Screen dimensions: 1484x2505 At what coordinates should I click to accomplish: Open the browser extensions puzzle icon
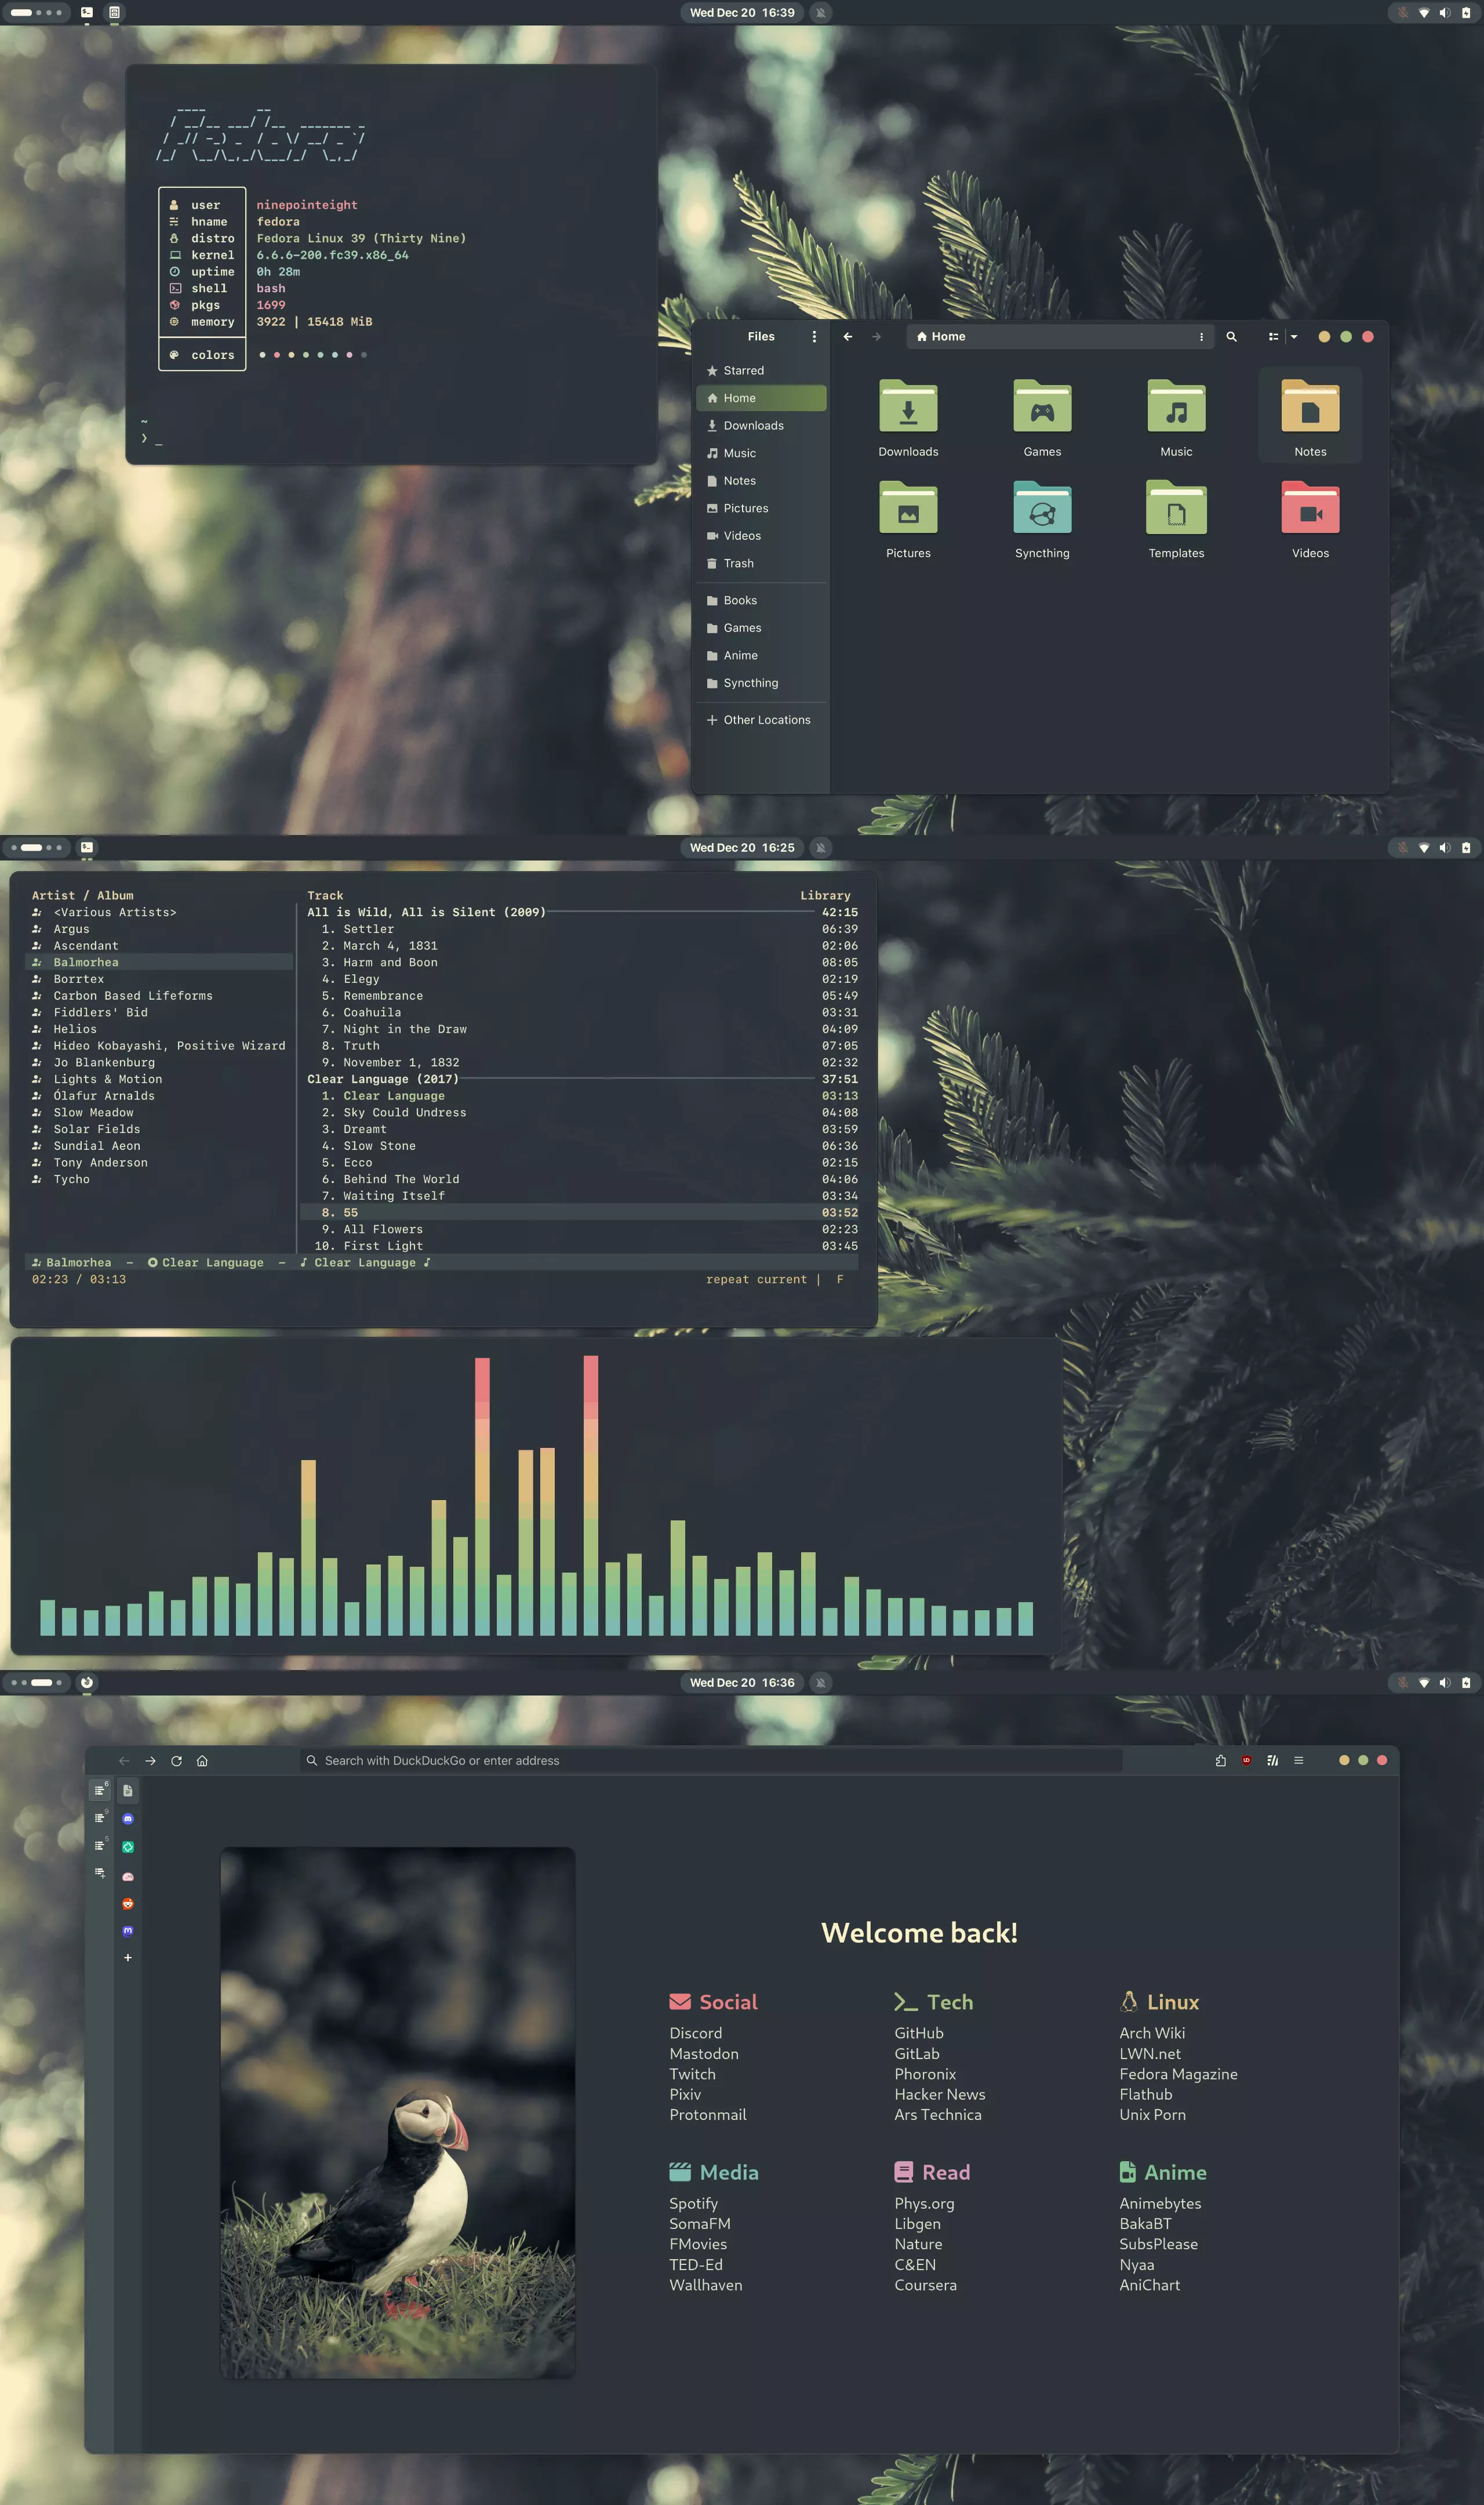pos(1221,1761)
